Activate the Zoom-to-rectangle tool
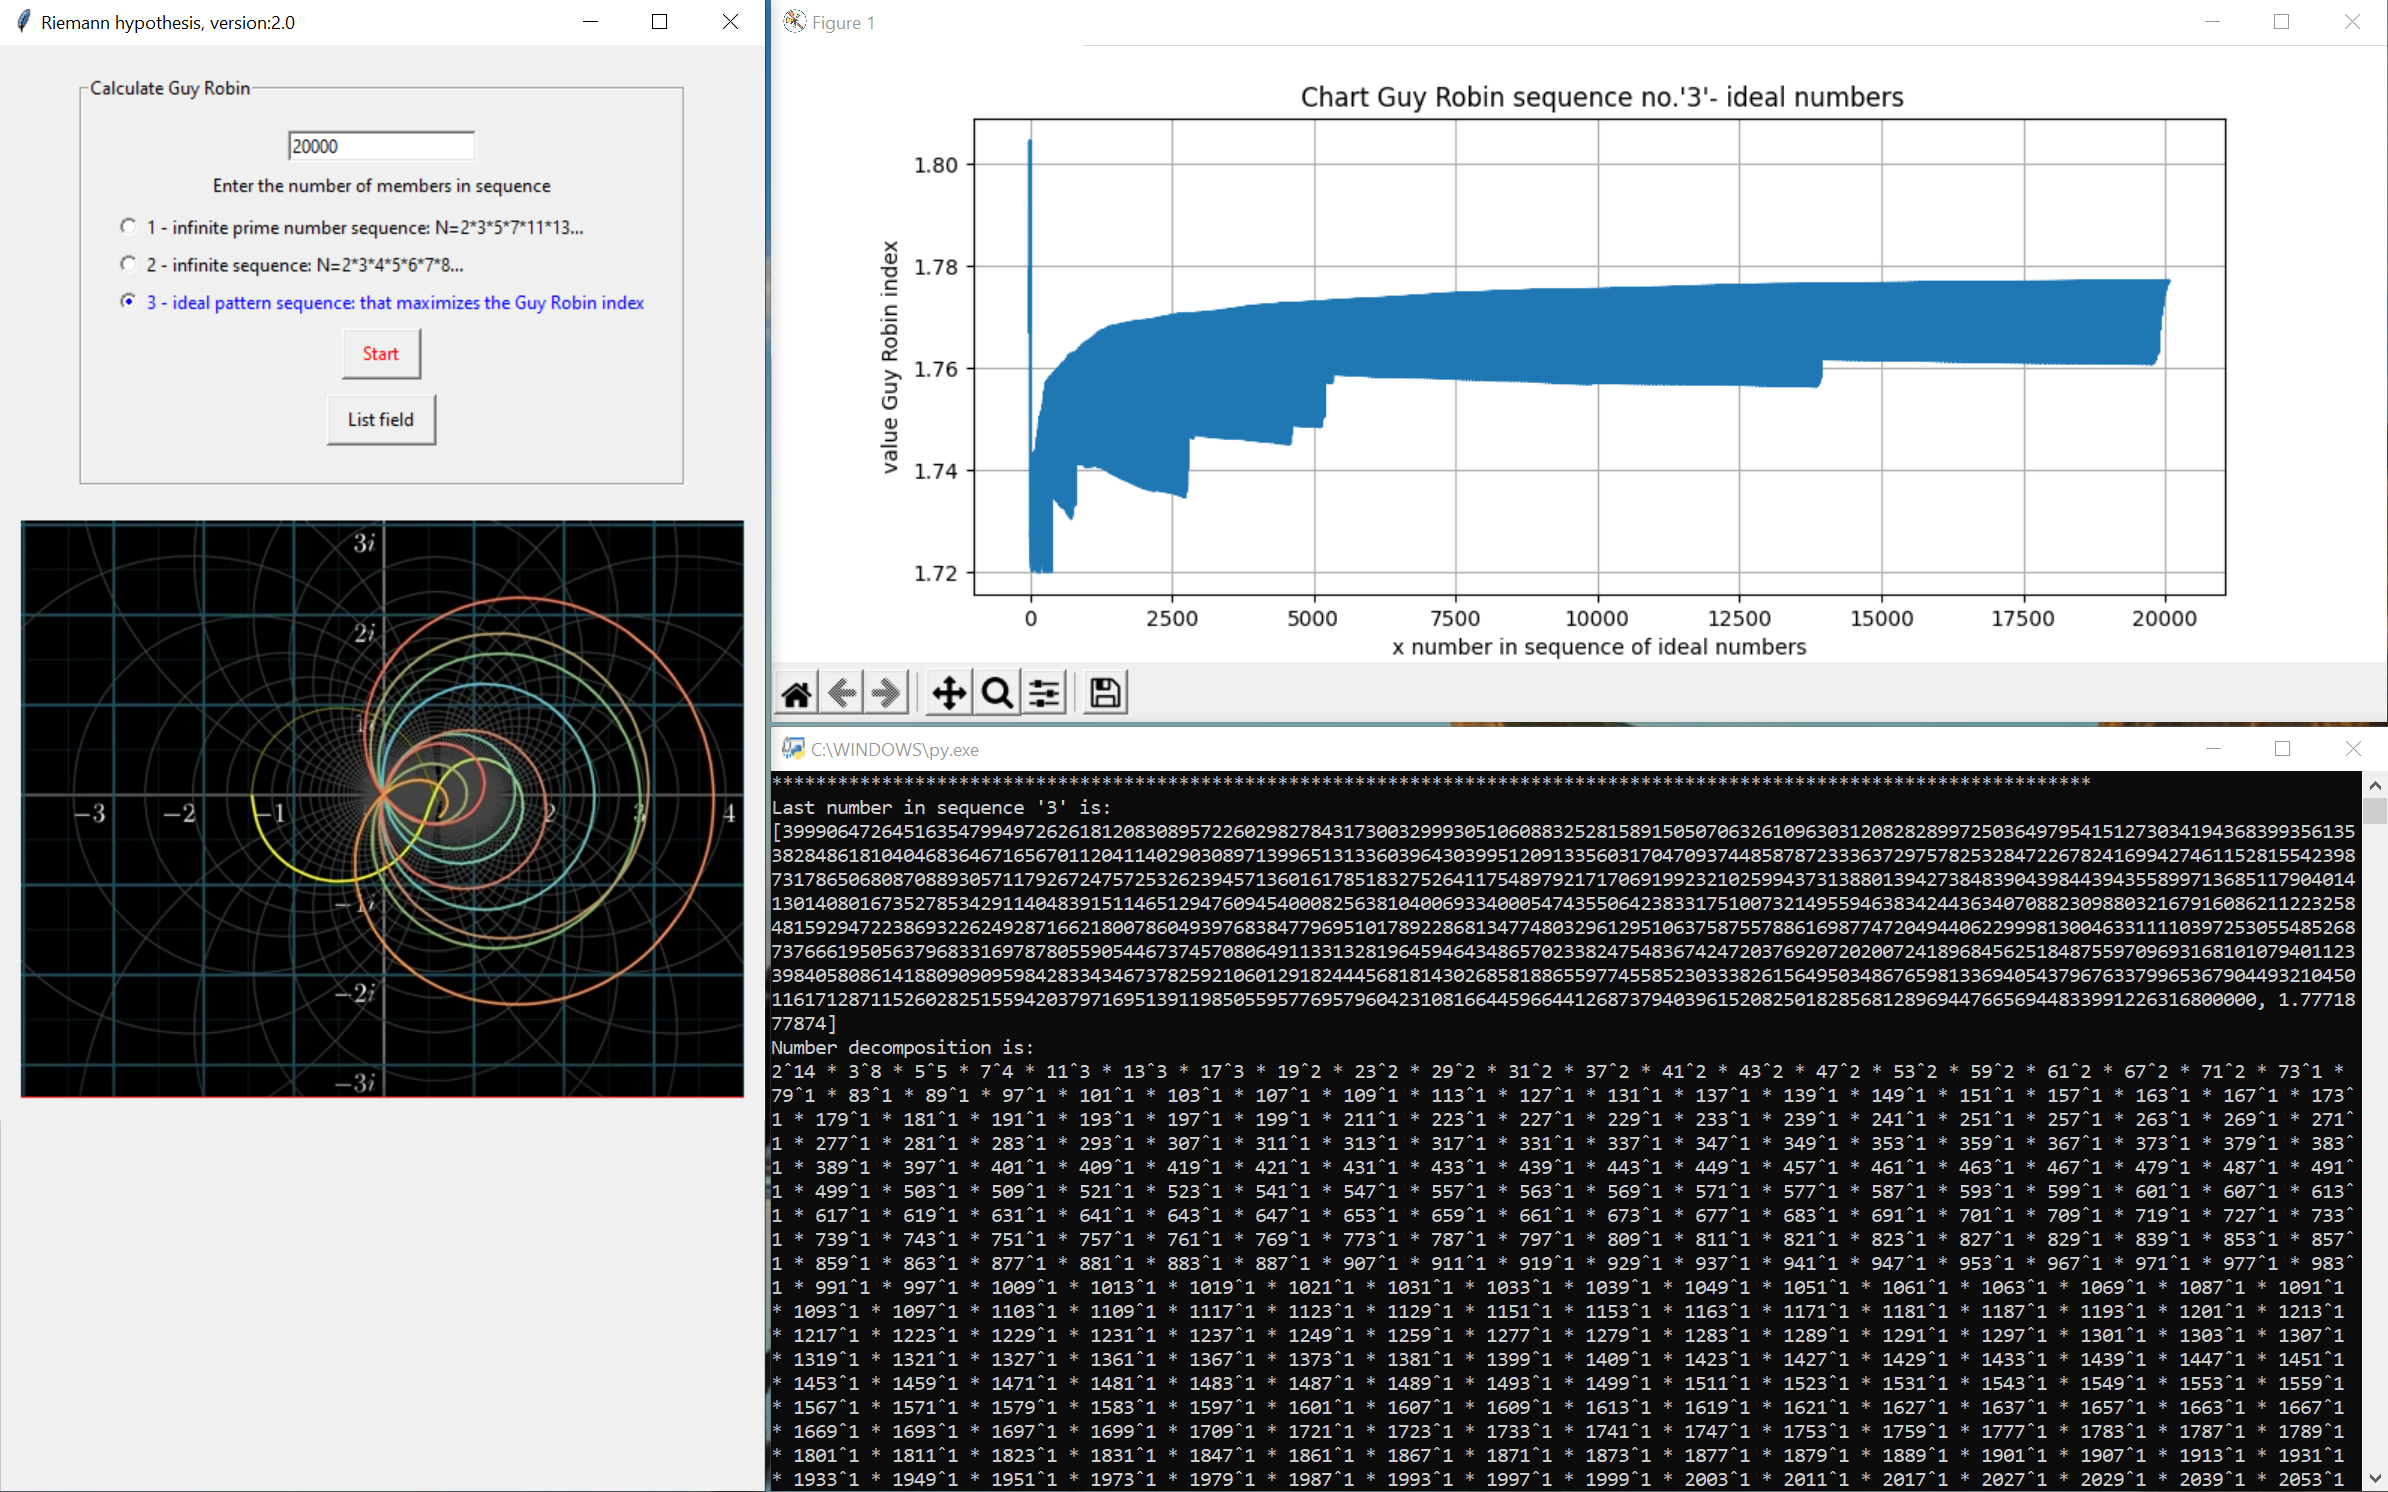 (996, 691)
